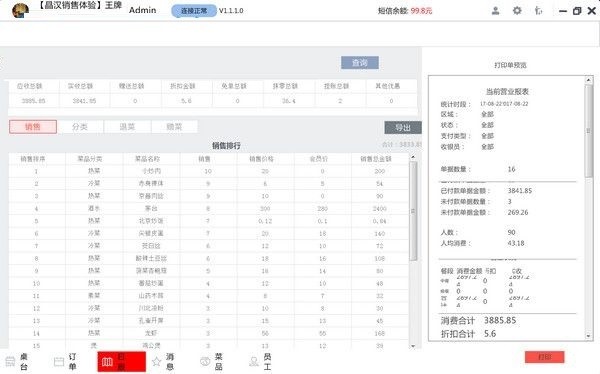
Task: Click the 销售总金额 column header
Action: [x=376, y=159]
